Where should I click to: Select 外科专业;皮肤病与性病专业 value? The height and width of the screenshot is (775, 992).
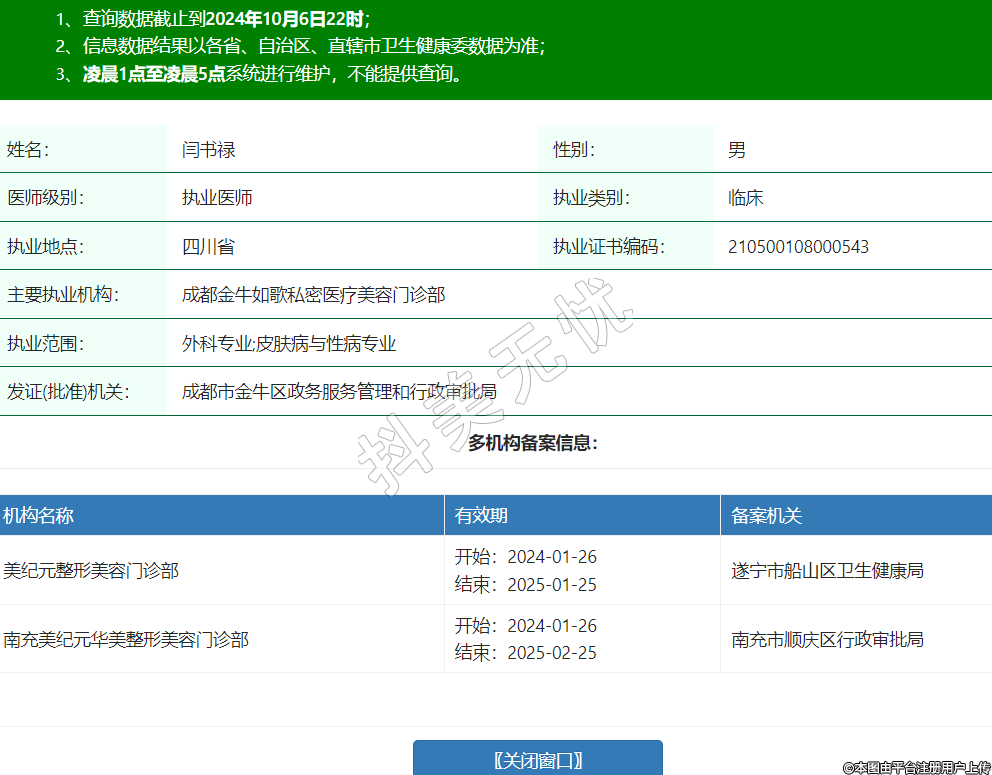[289, 344]
